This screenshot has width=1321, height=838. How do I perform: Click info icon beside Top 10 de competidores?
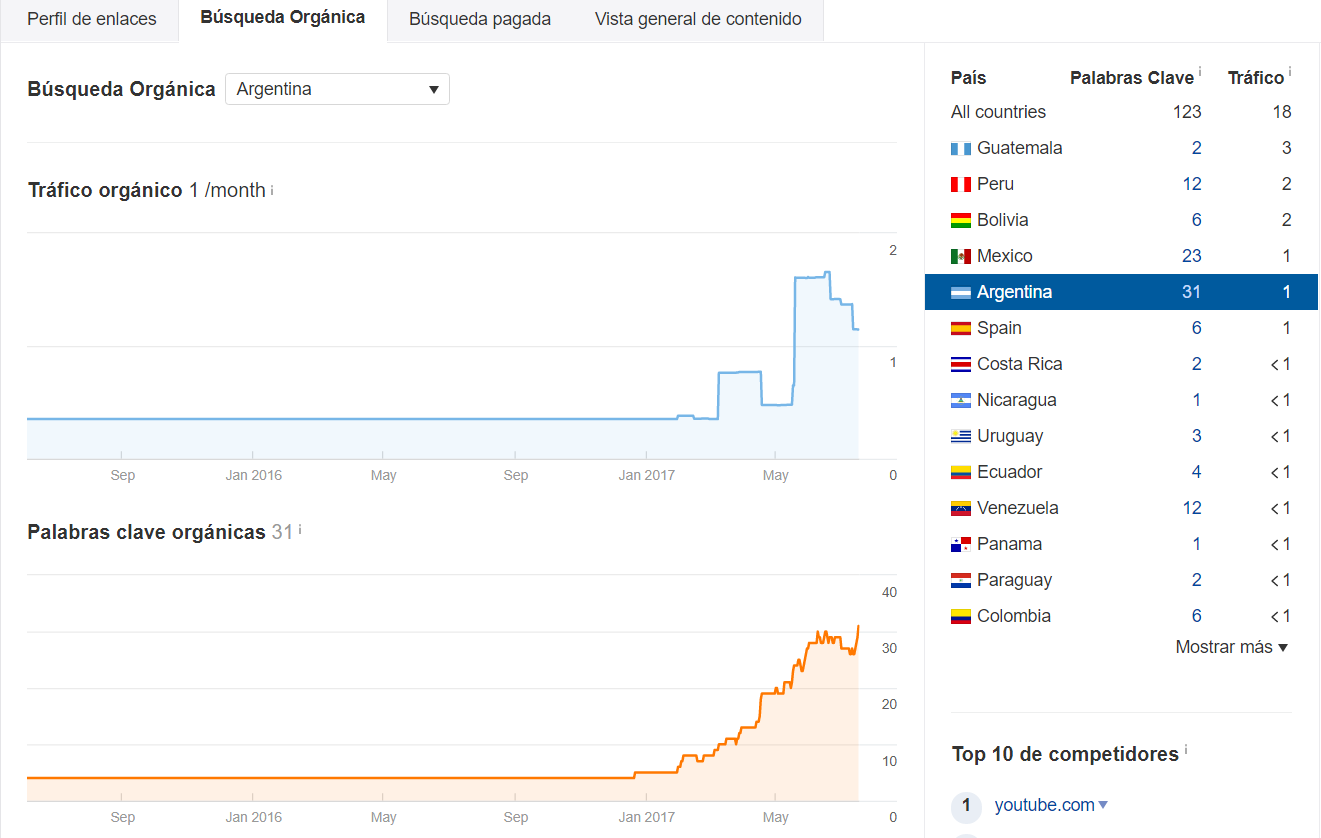pos(1186,749)
